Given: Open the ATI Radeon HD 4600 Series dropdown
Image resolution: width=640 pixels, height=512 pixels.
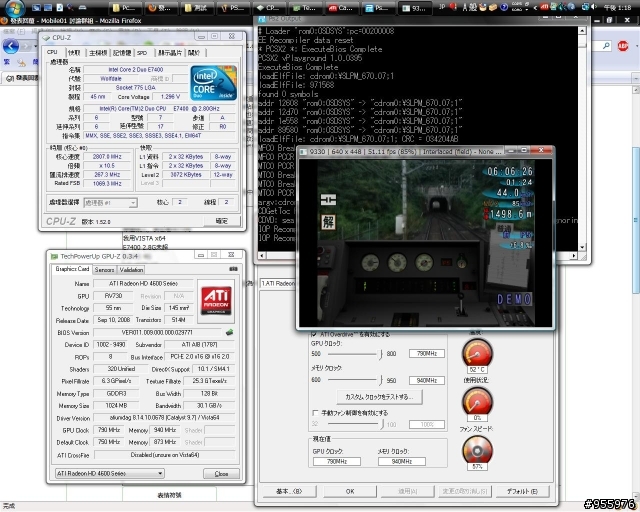Looking at the screenshot, I should click(x=109, y=473).
